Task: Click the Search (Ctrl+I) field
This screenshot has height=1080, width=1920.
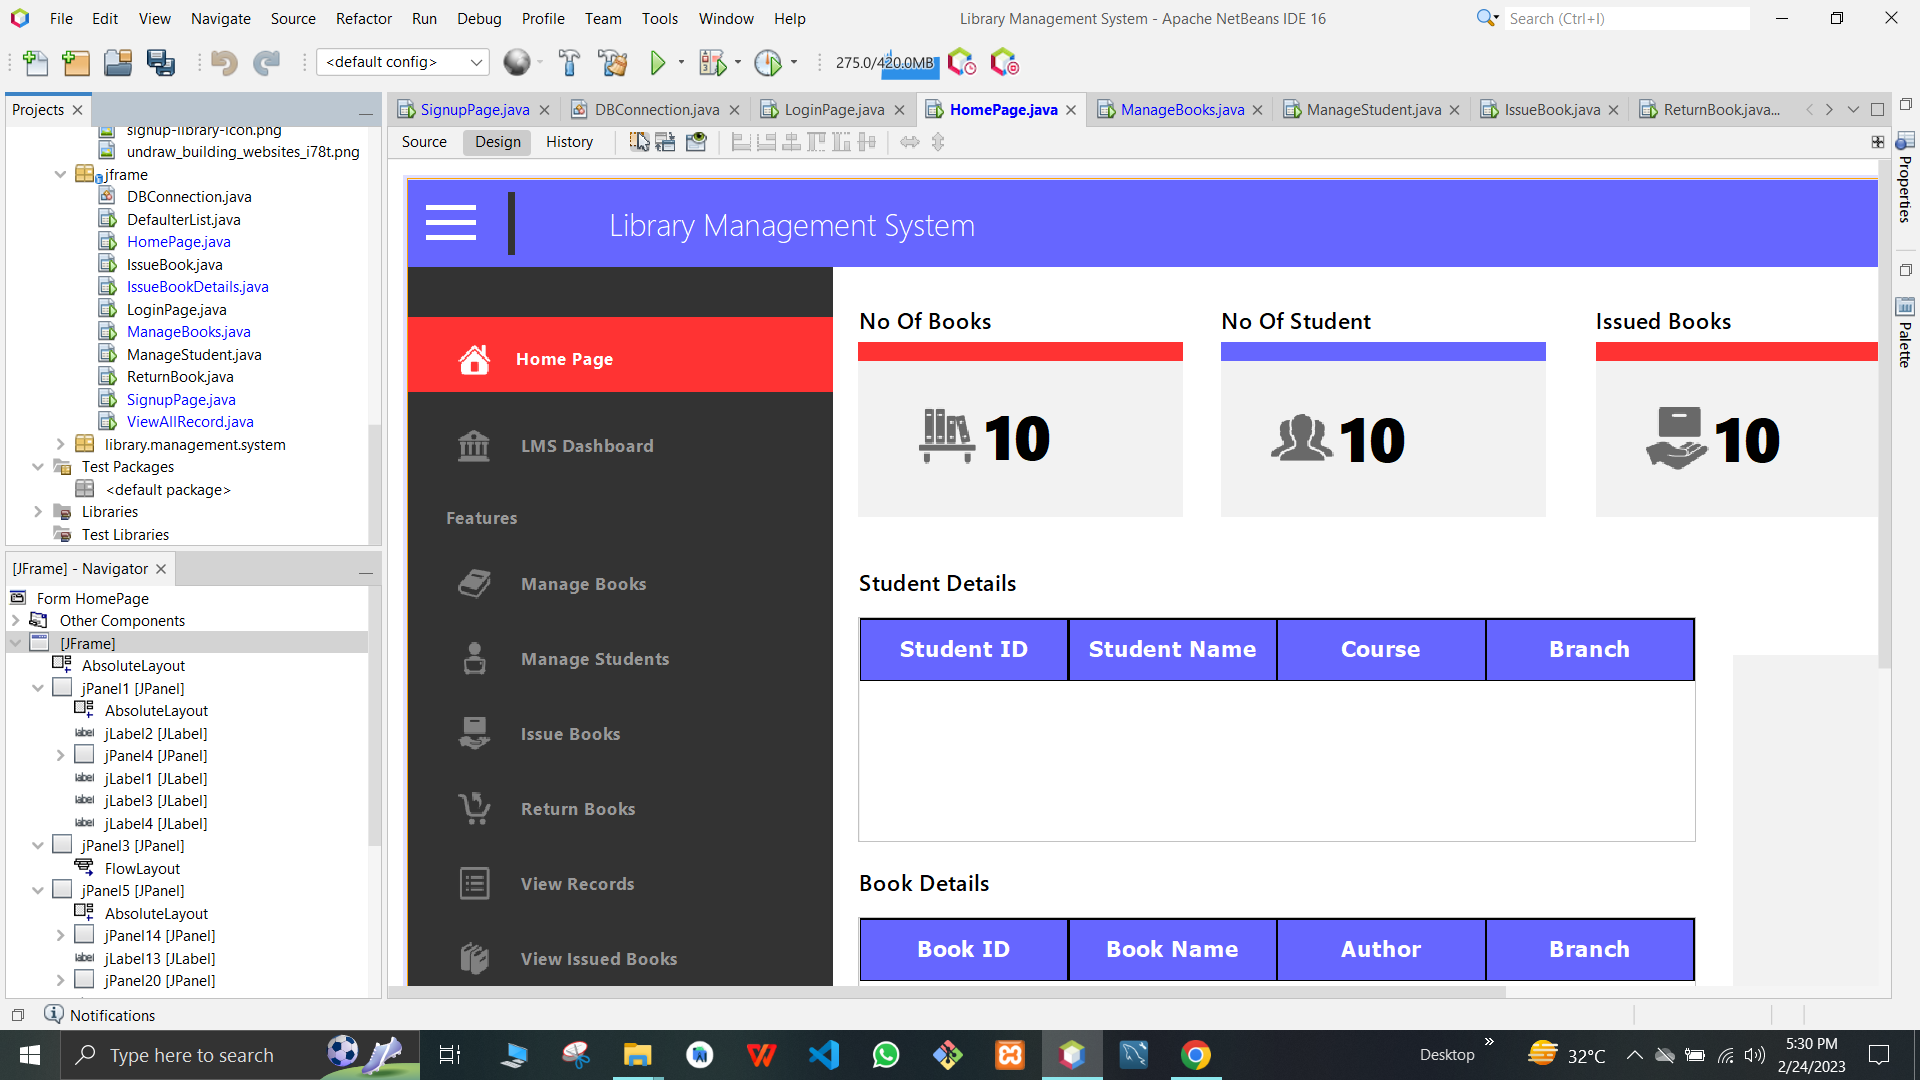Action: (x=1627, y=18)
